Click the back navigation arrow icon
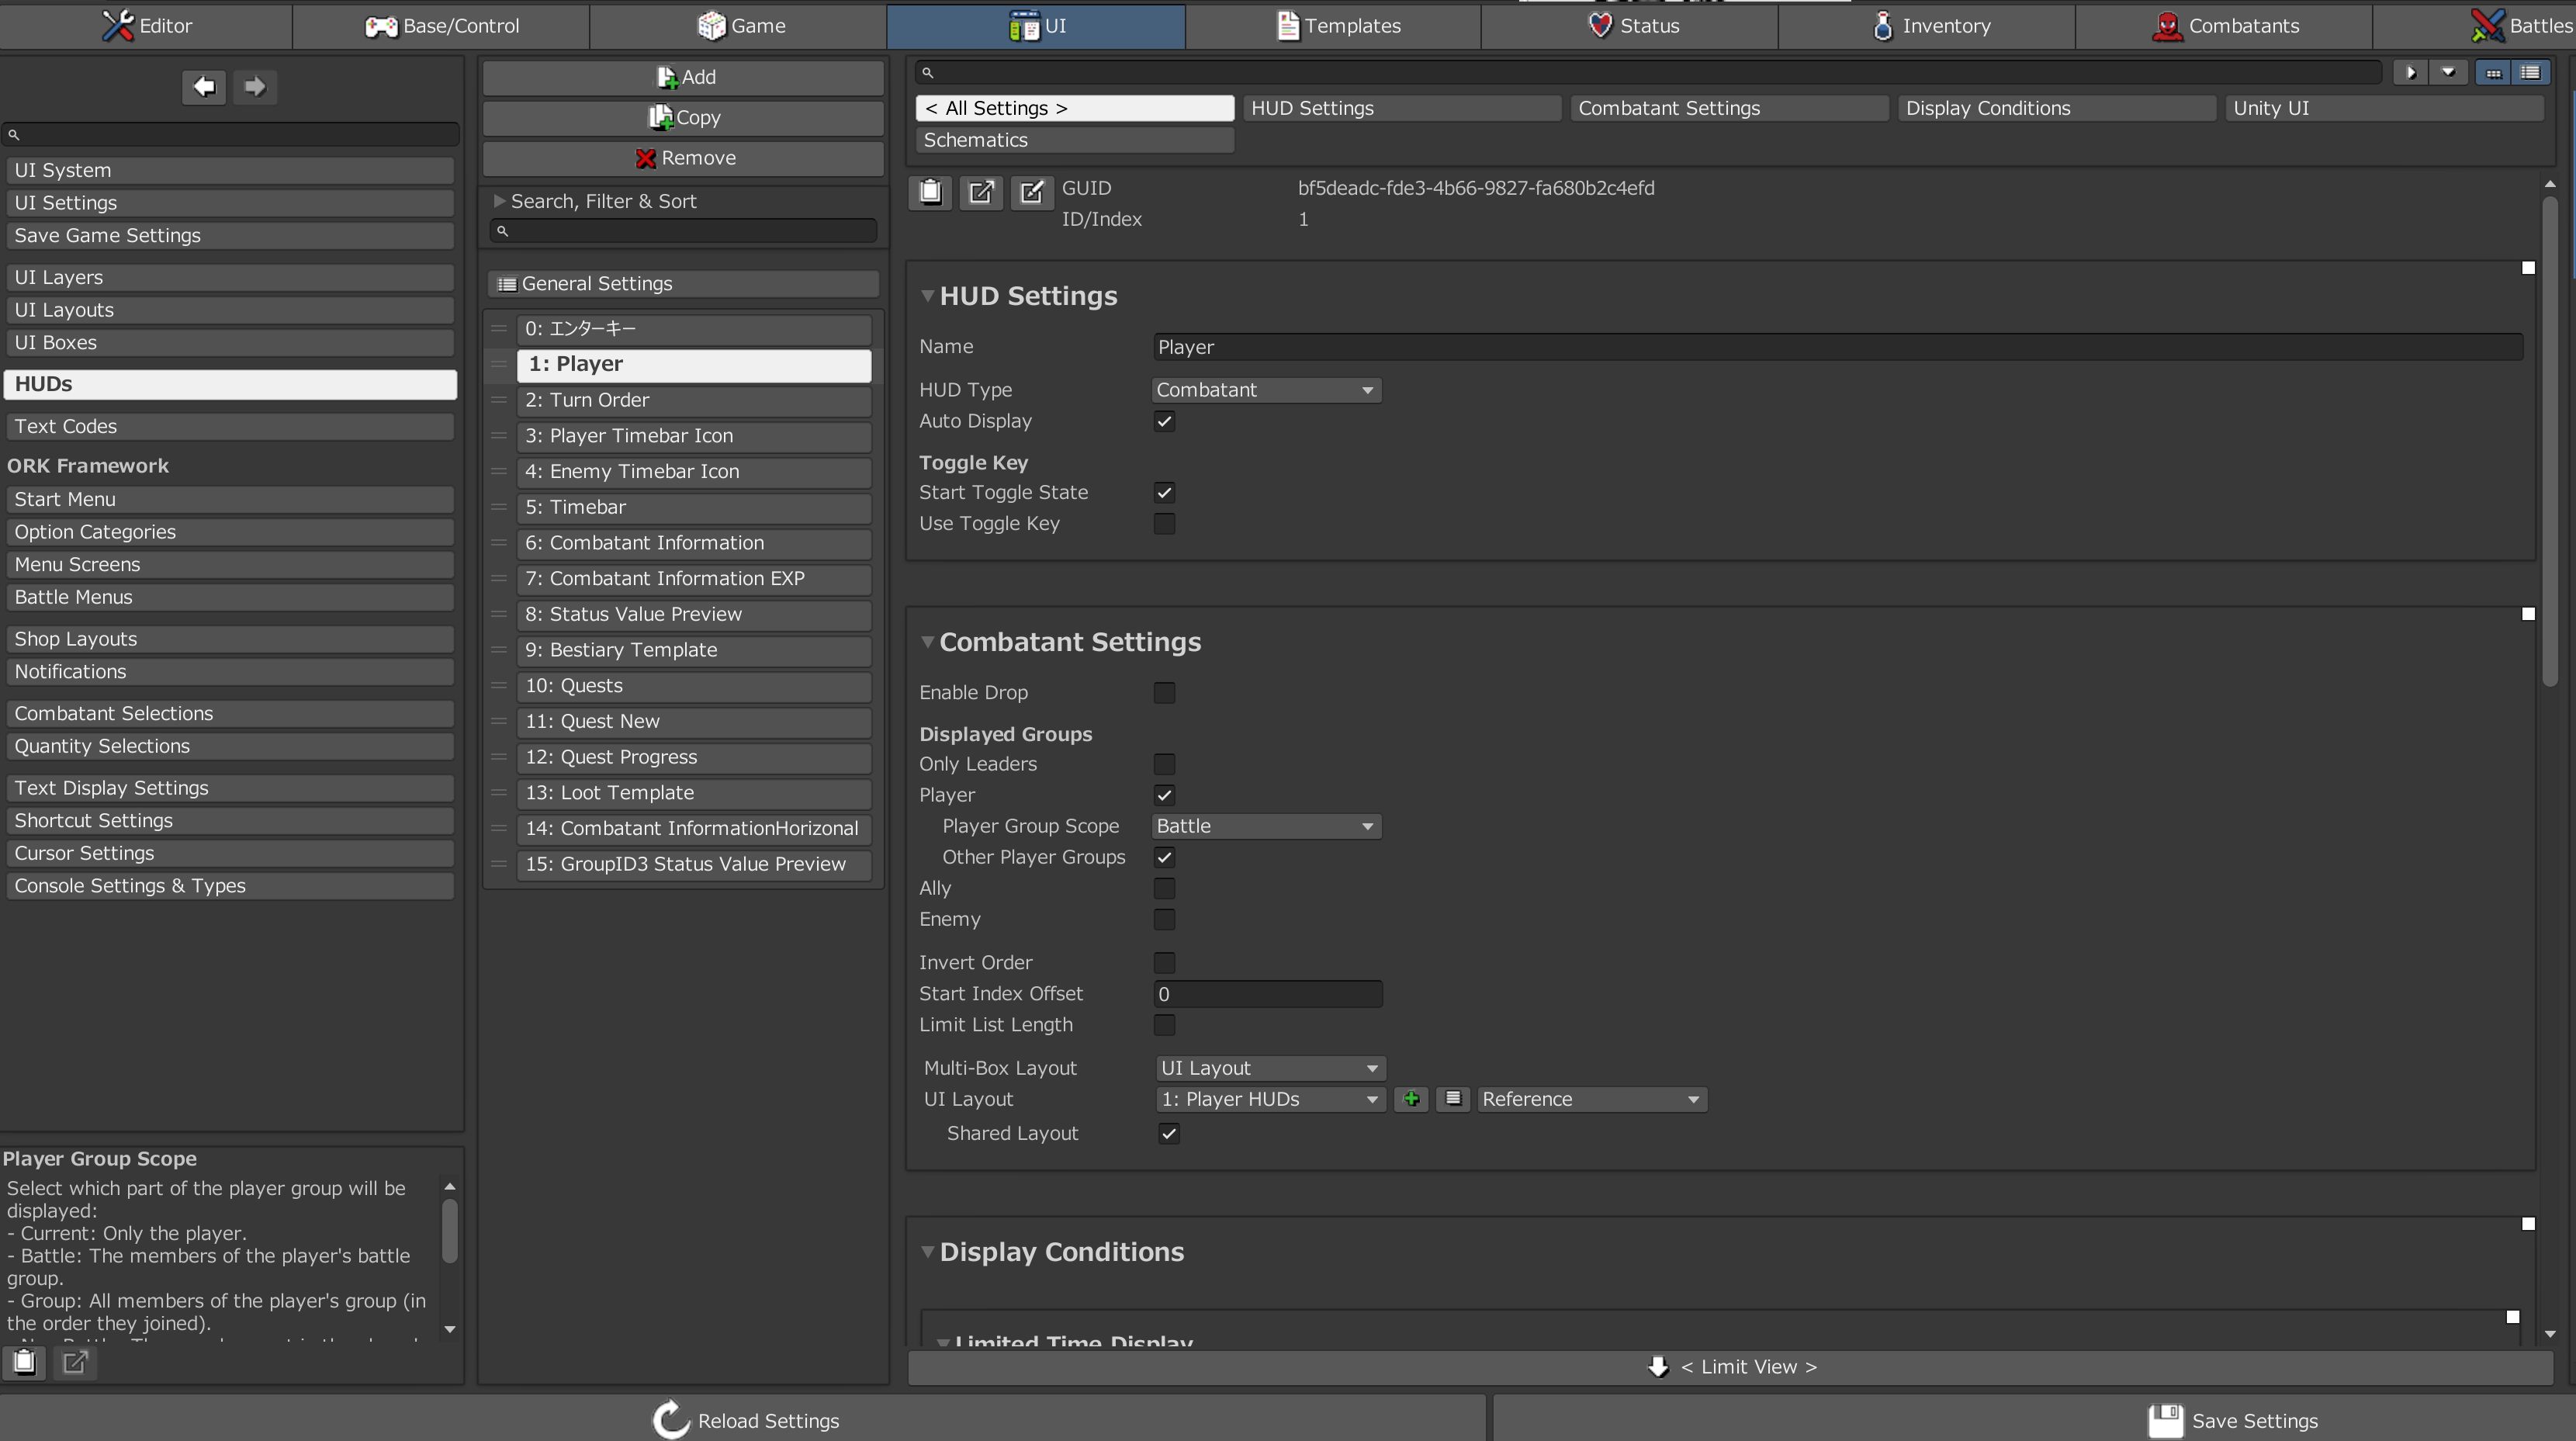Viewport: 2576px width, 1441px height. (x=204, y=86)
